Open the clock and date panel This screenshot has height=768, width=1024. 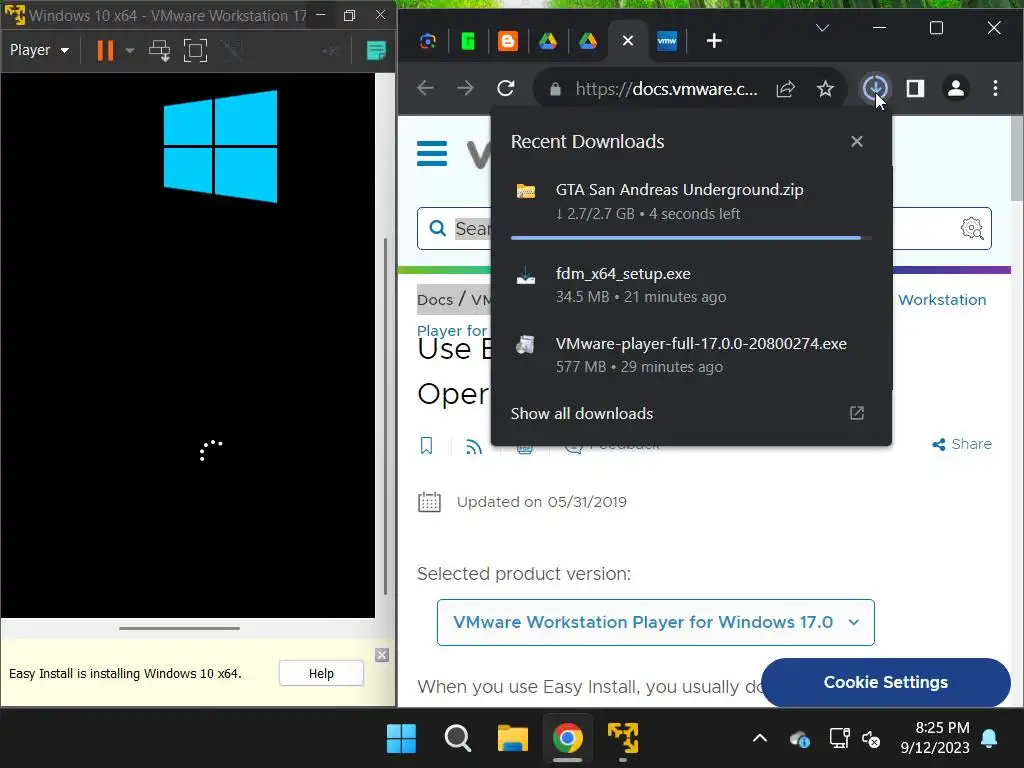point(935,737)
